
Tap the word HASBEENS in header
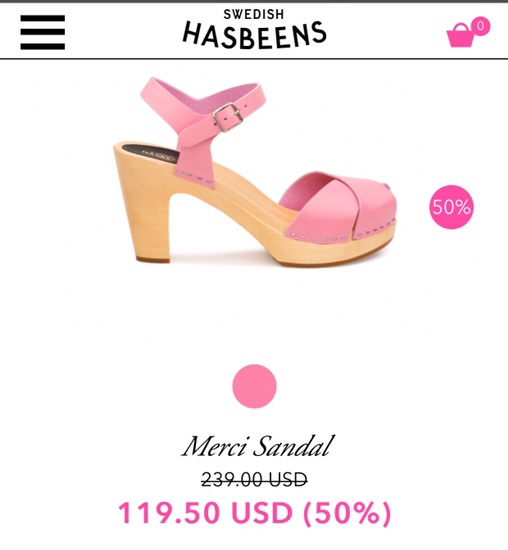pos(254,34)
